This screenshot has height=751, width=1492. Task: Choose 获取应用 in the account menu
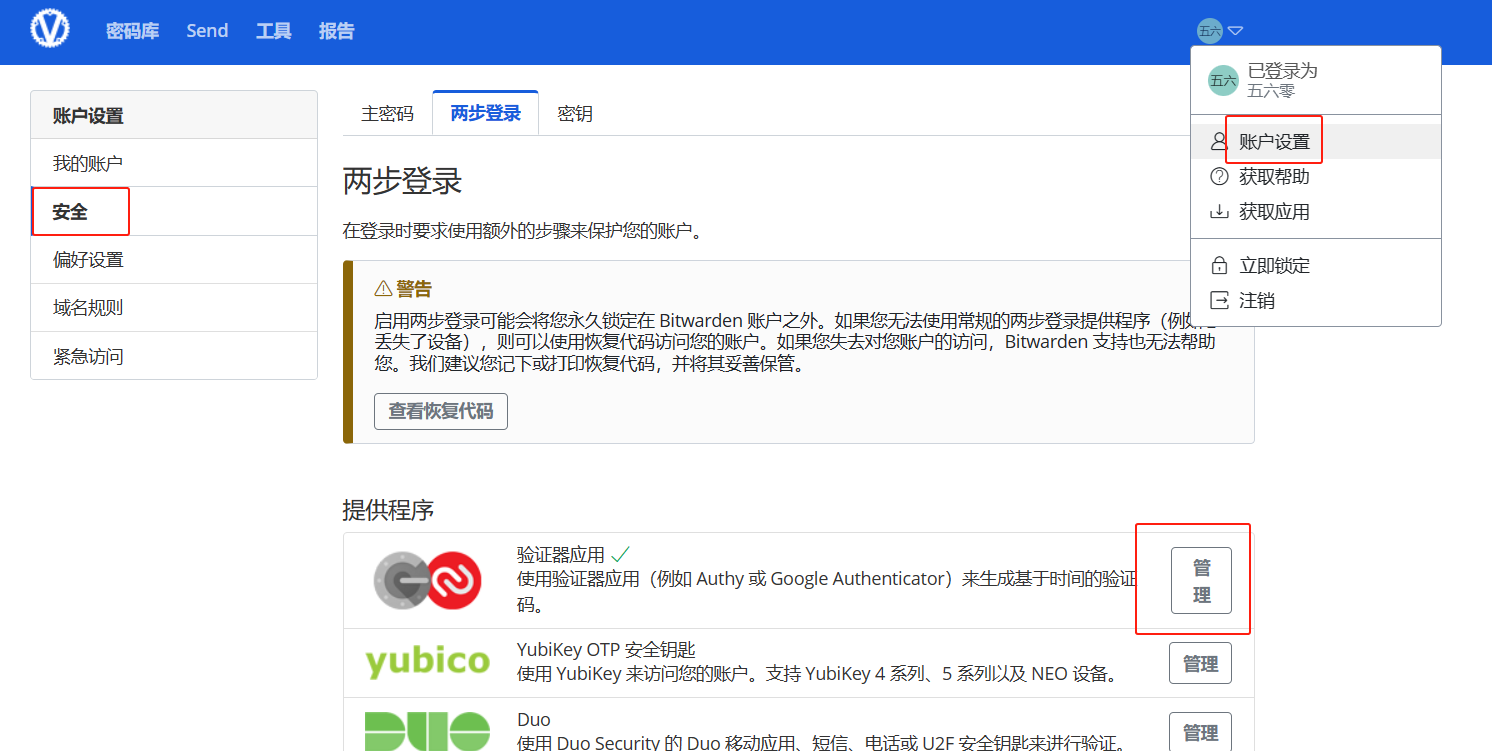click(x=1316, y=212)
